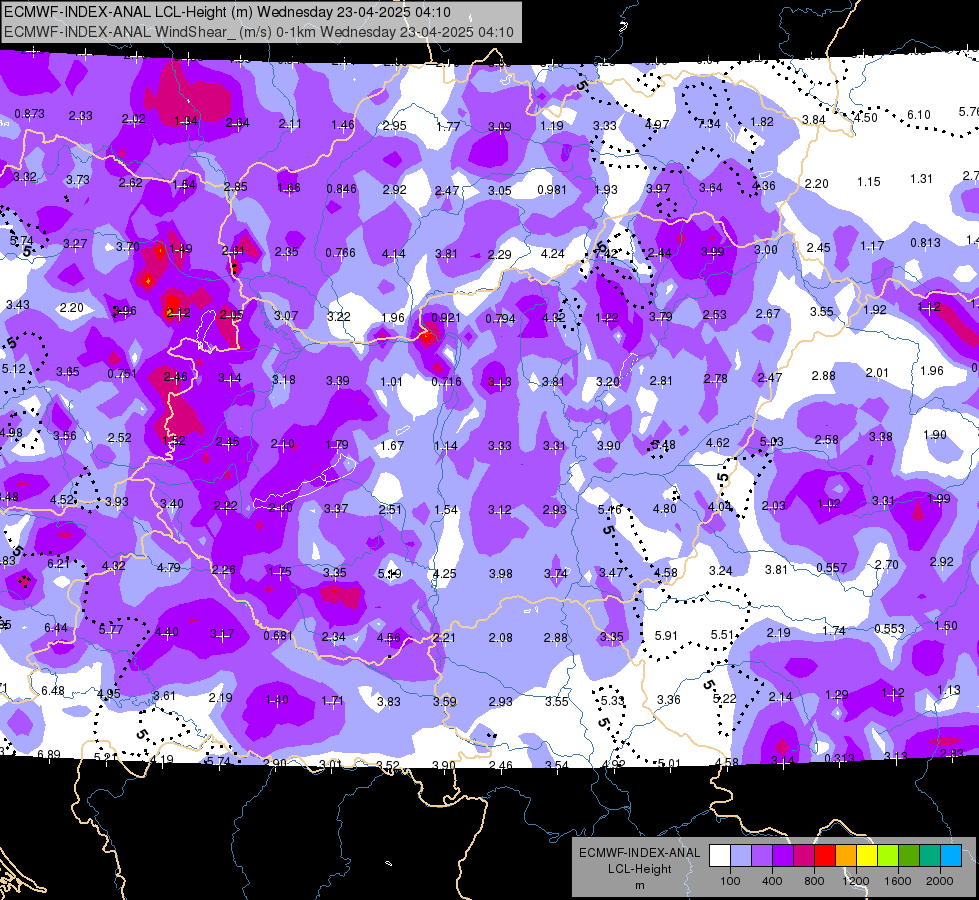Click the wind shear value '4.98'
This screenshot has height=900, width=979.
pos(11,433)
